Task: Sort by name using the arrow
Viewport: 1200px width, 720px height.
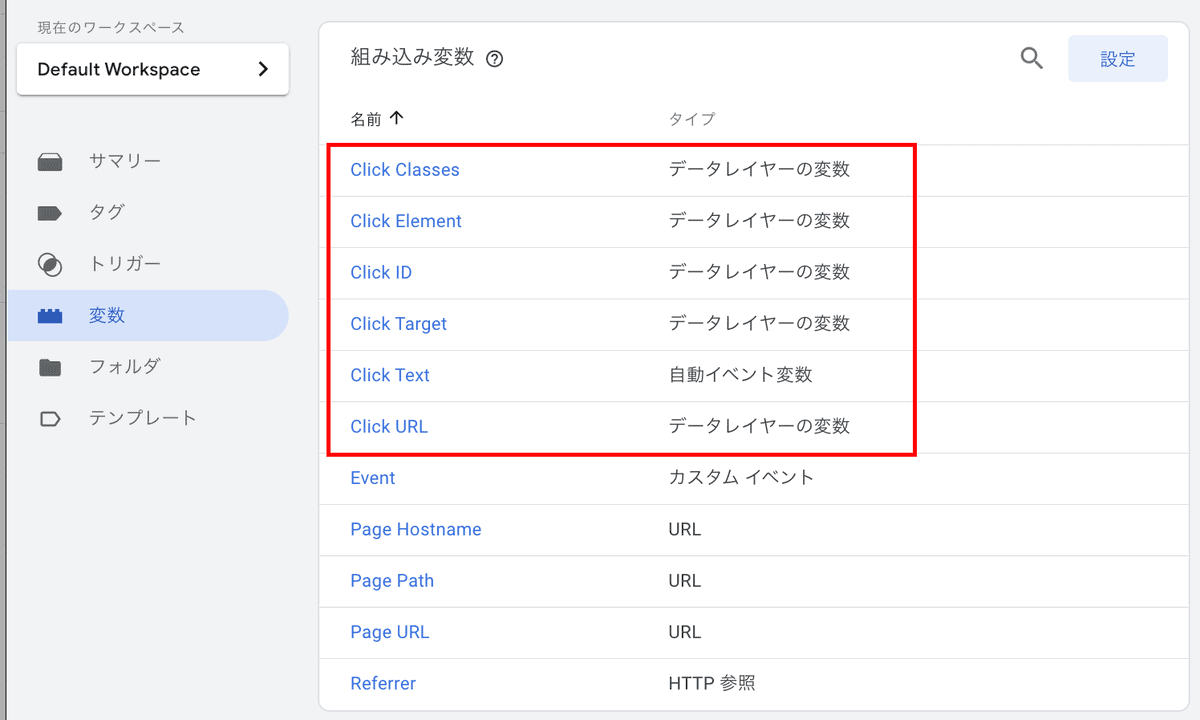Action: [396, 118]
